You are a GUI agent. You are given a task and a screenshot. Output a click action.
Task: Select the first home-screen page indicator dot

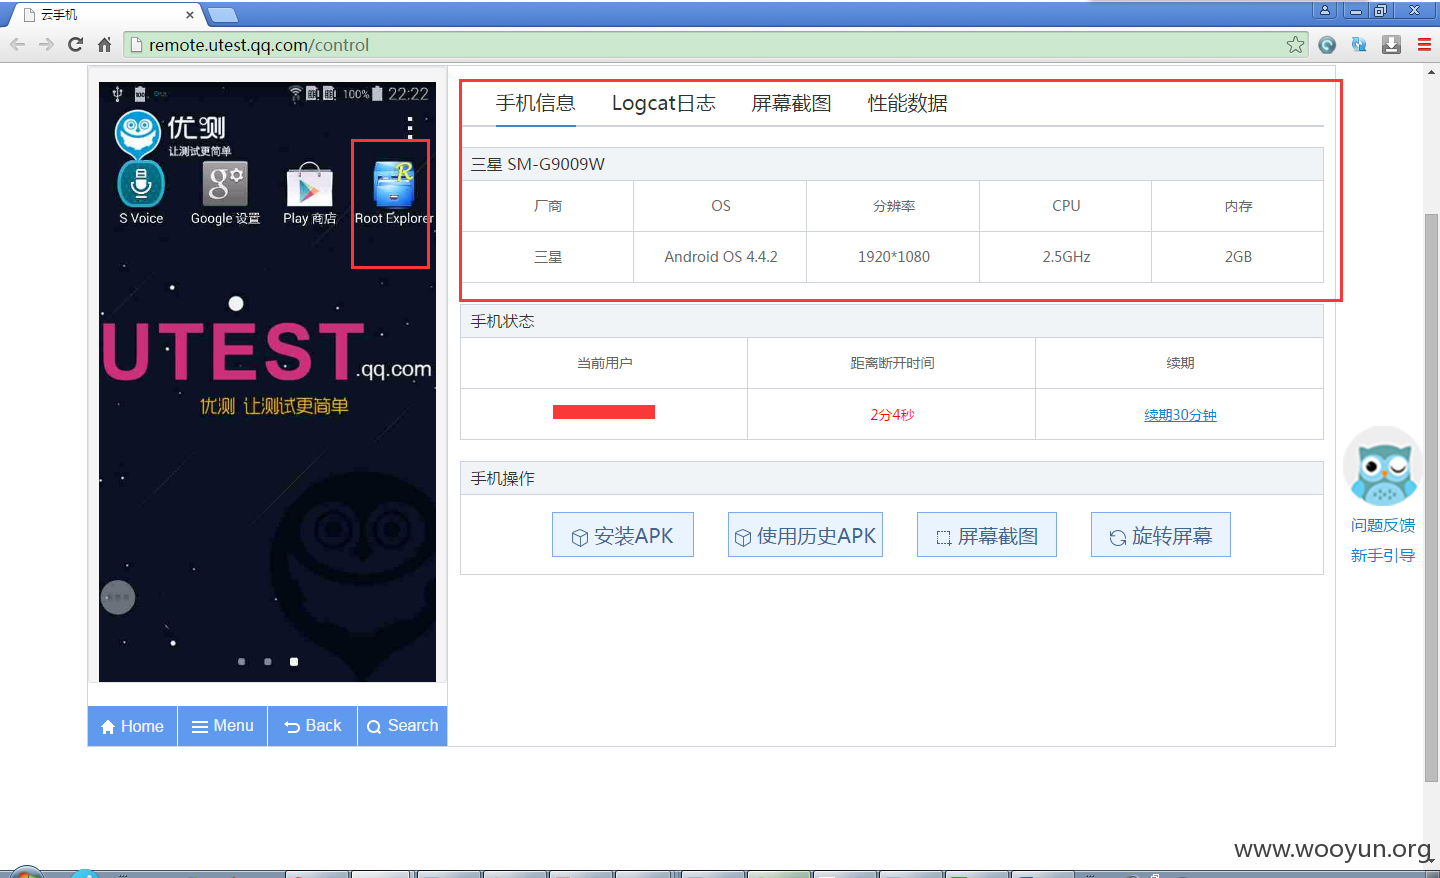pyautogui.click(x=241, y=661)
